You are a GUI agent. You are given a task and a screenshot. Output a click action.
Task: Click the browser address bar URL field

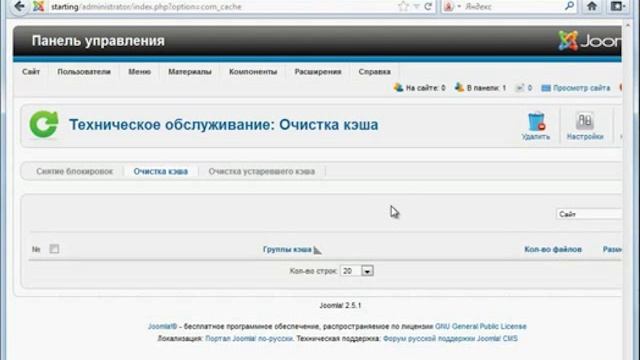tap(220, 7)
